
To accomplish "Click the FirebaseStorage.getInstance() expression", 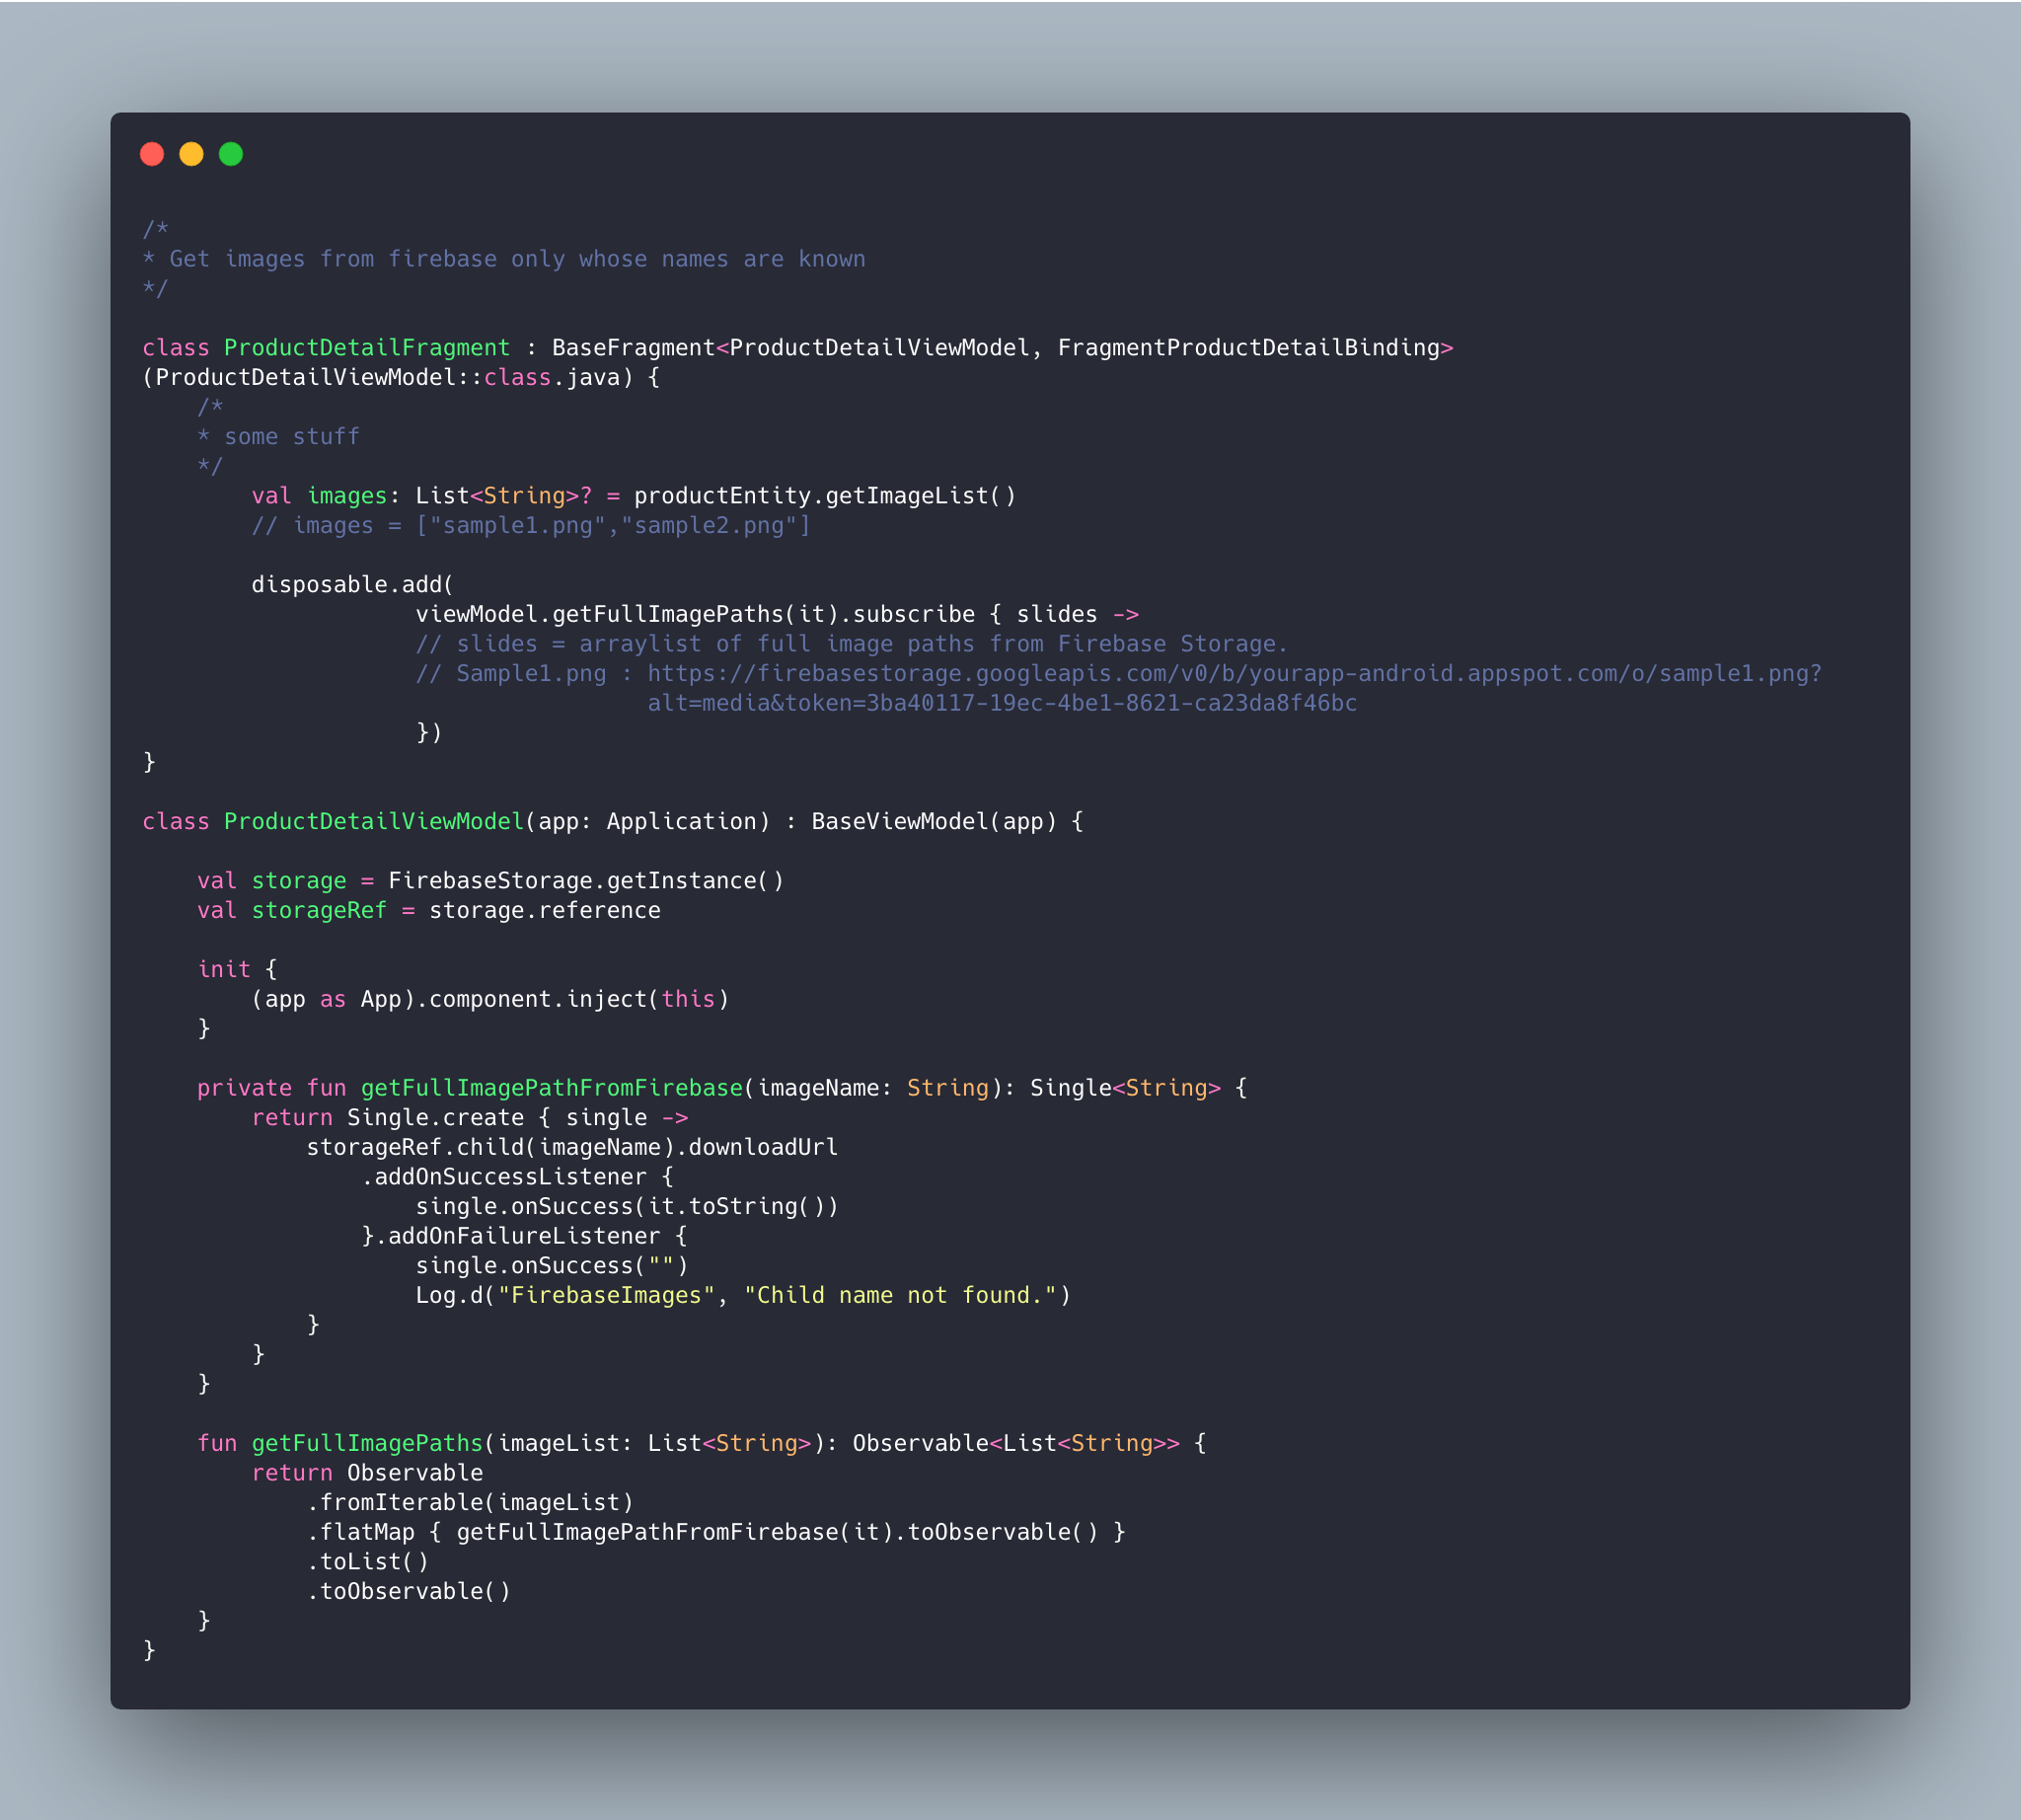I will [586, 881].
